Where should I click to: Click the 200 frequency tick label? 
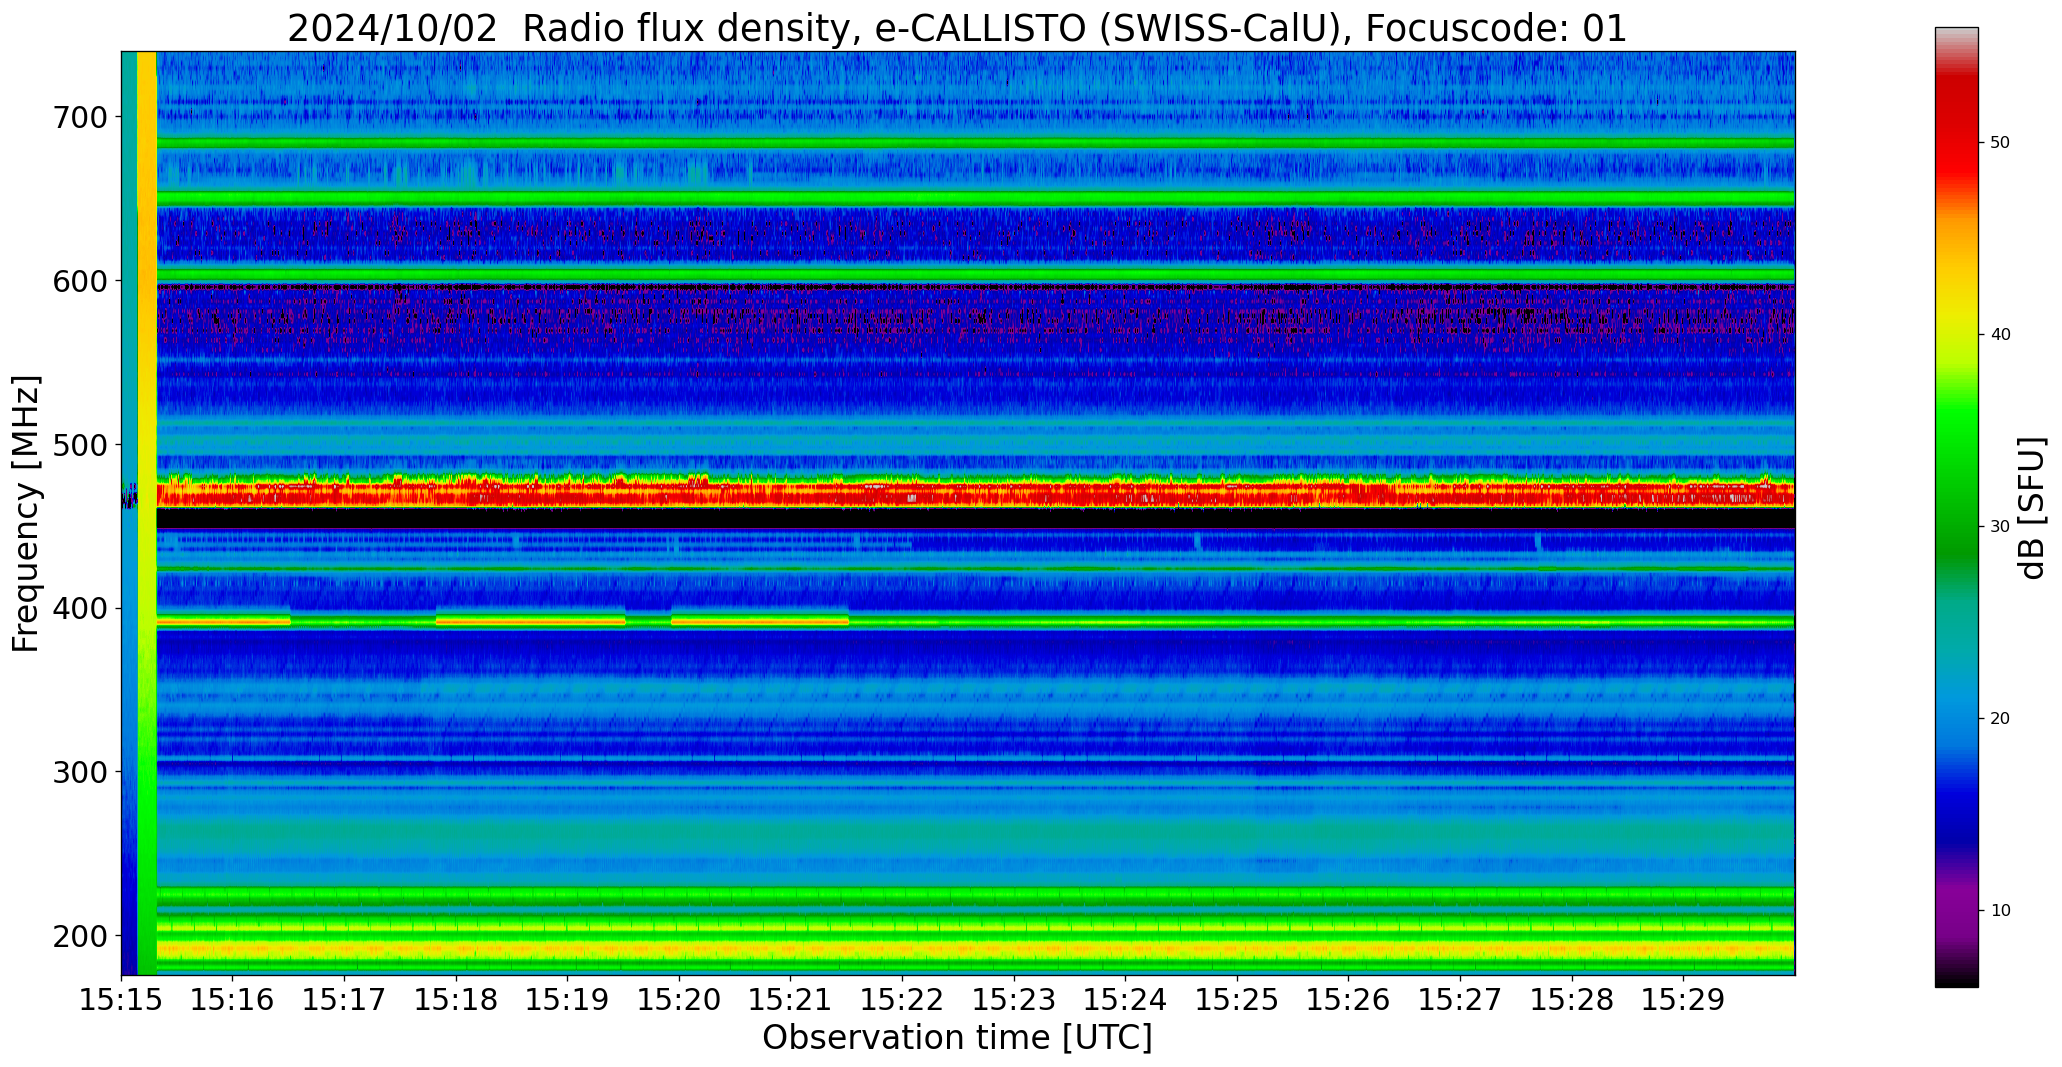(78, 935)
